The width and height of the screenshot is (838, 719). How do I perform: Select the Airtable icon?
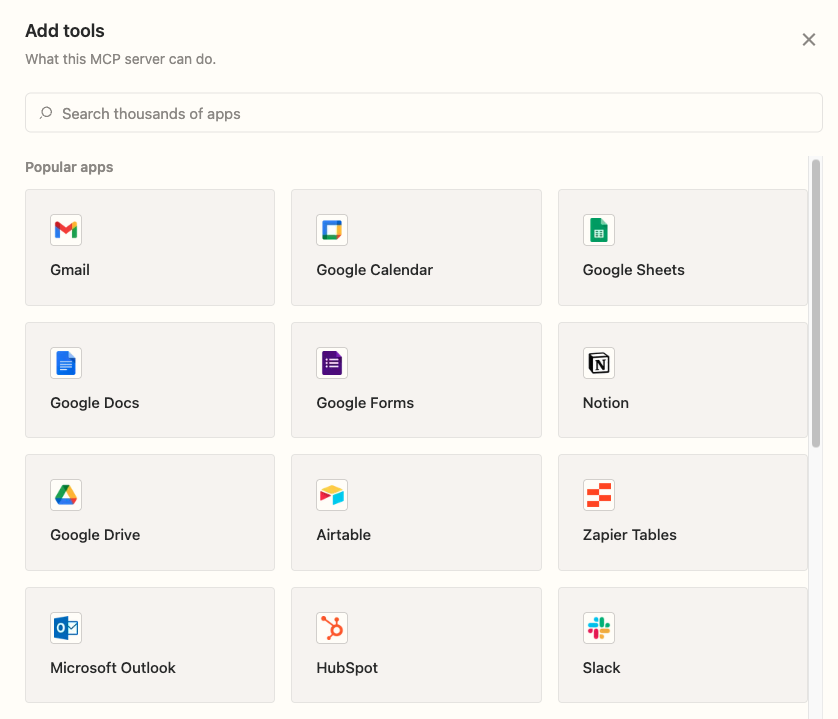click(332, 495)
